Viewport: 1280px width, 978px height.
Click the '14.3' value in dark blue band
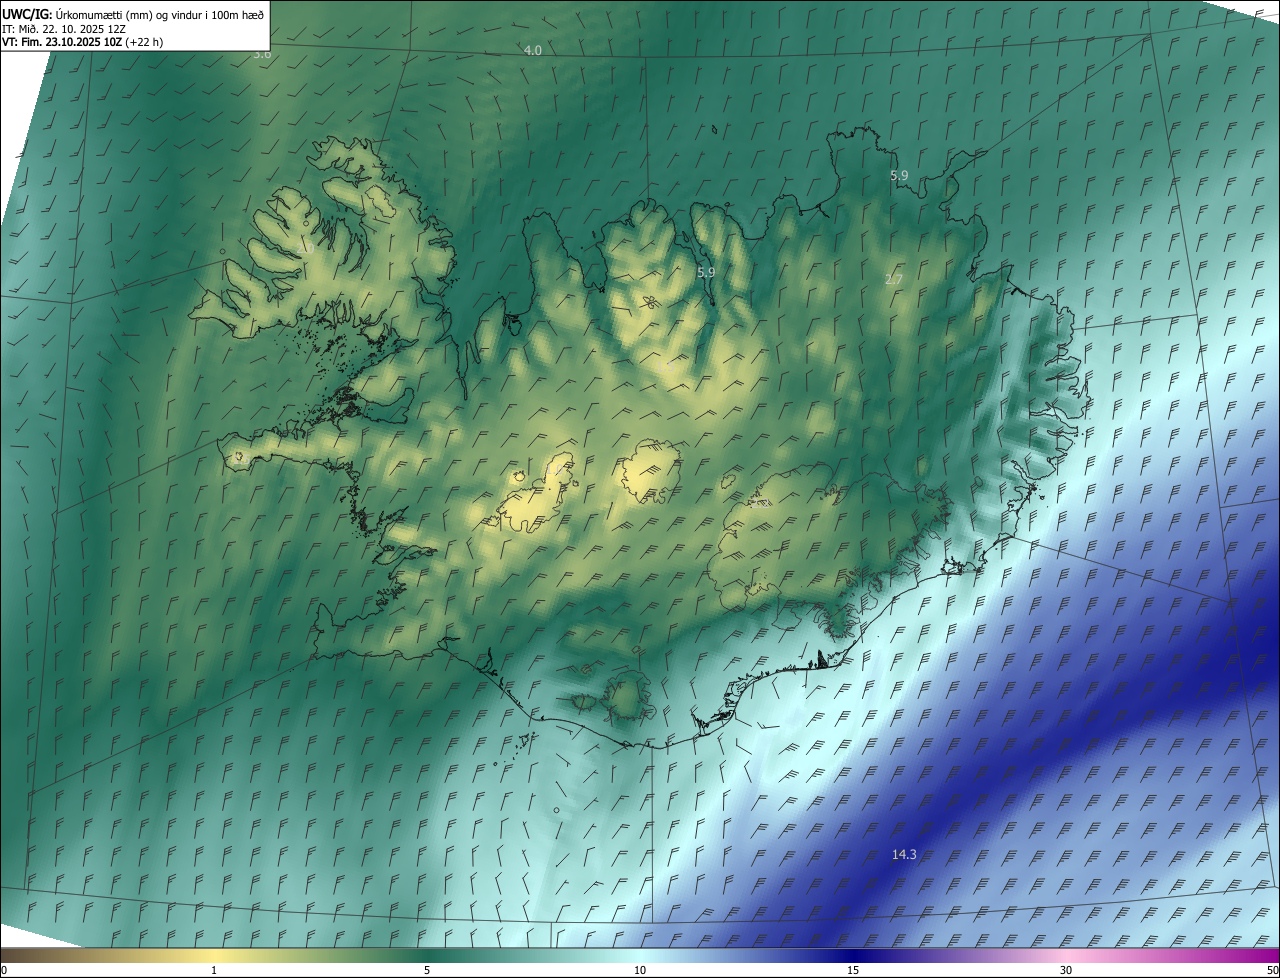(904, 854)
